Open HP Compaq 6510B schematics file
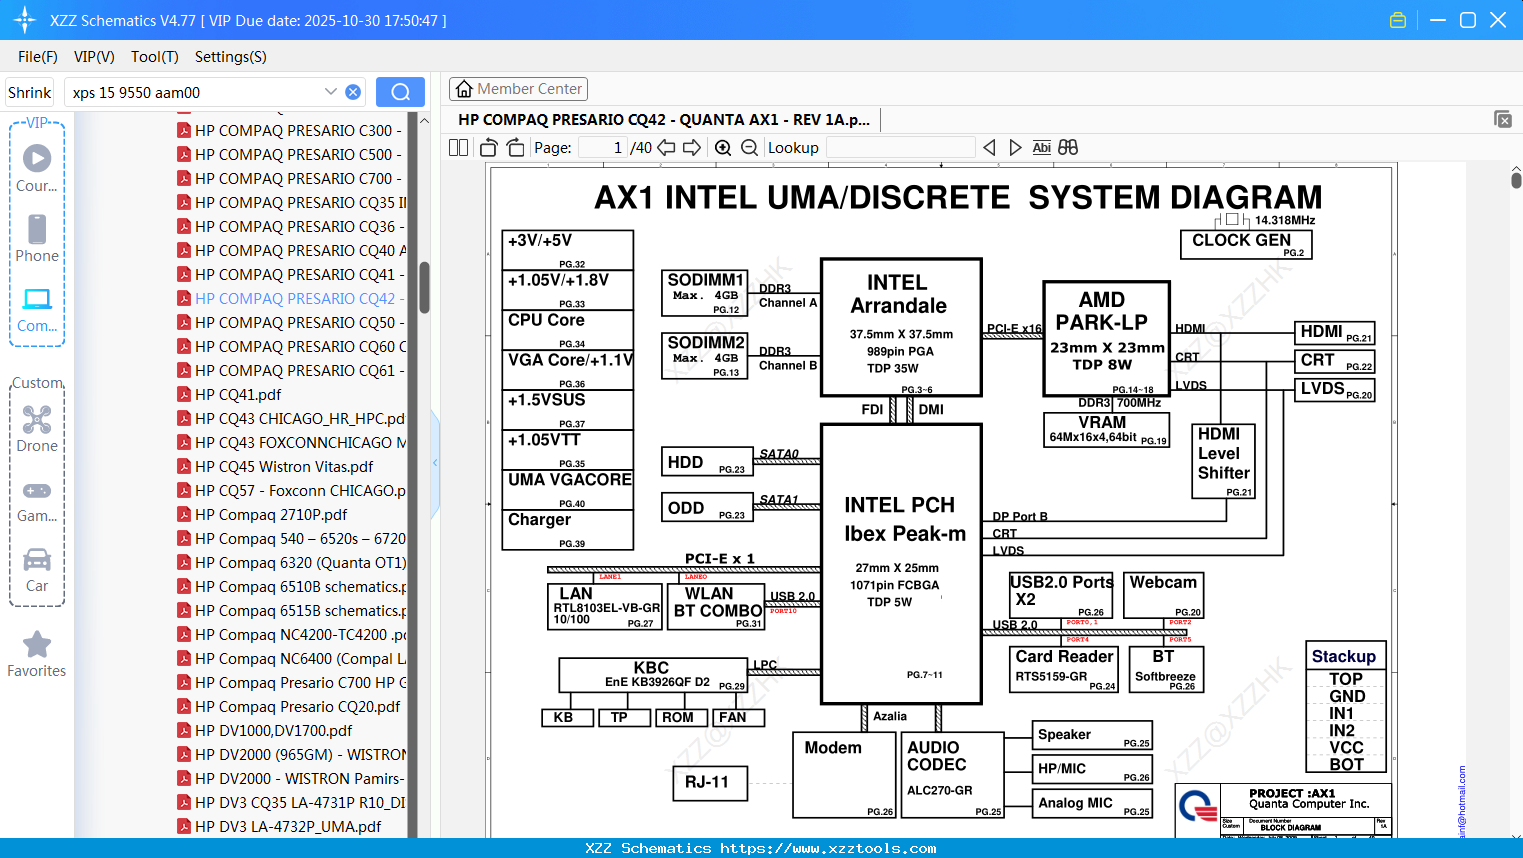Image resolution: width=1523 pixels, height=858 pixels. point(290,586)
